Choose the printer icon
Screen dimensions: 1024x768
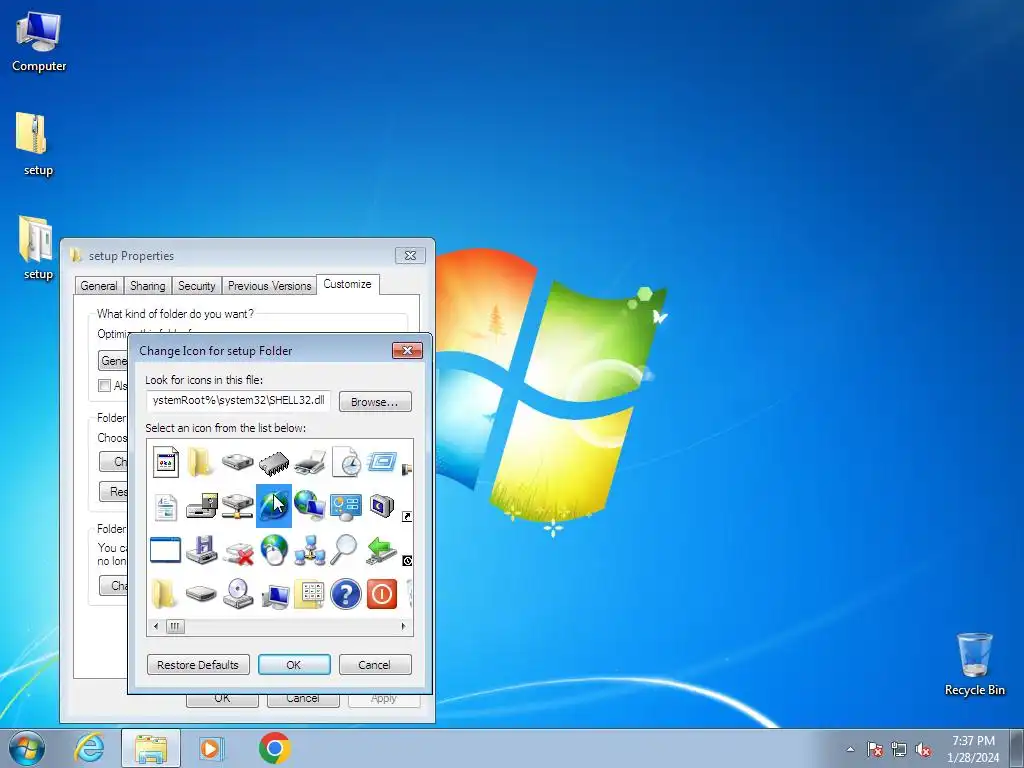tap(310, 462)
